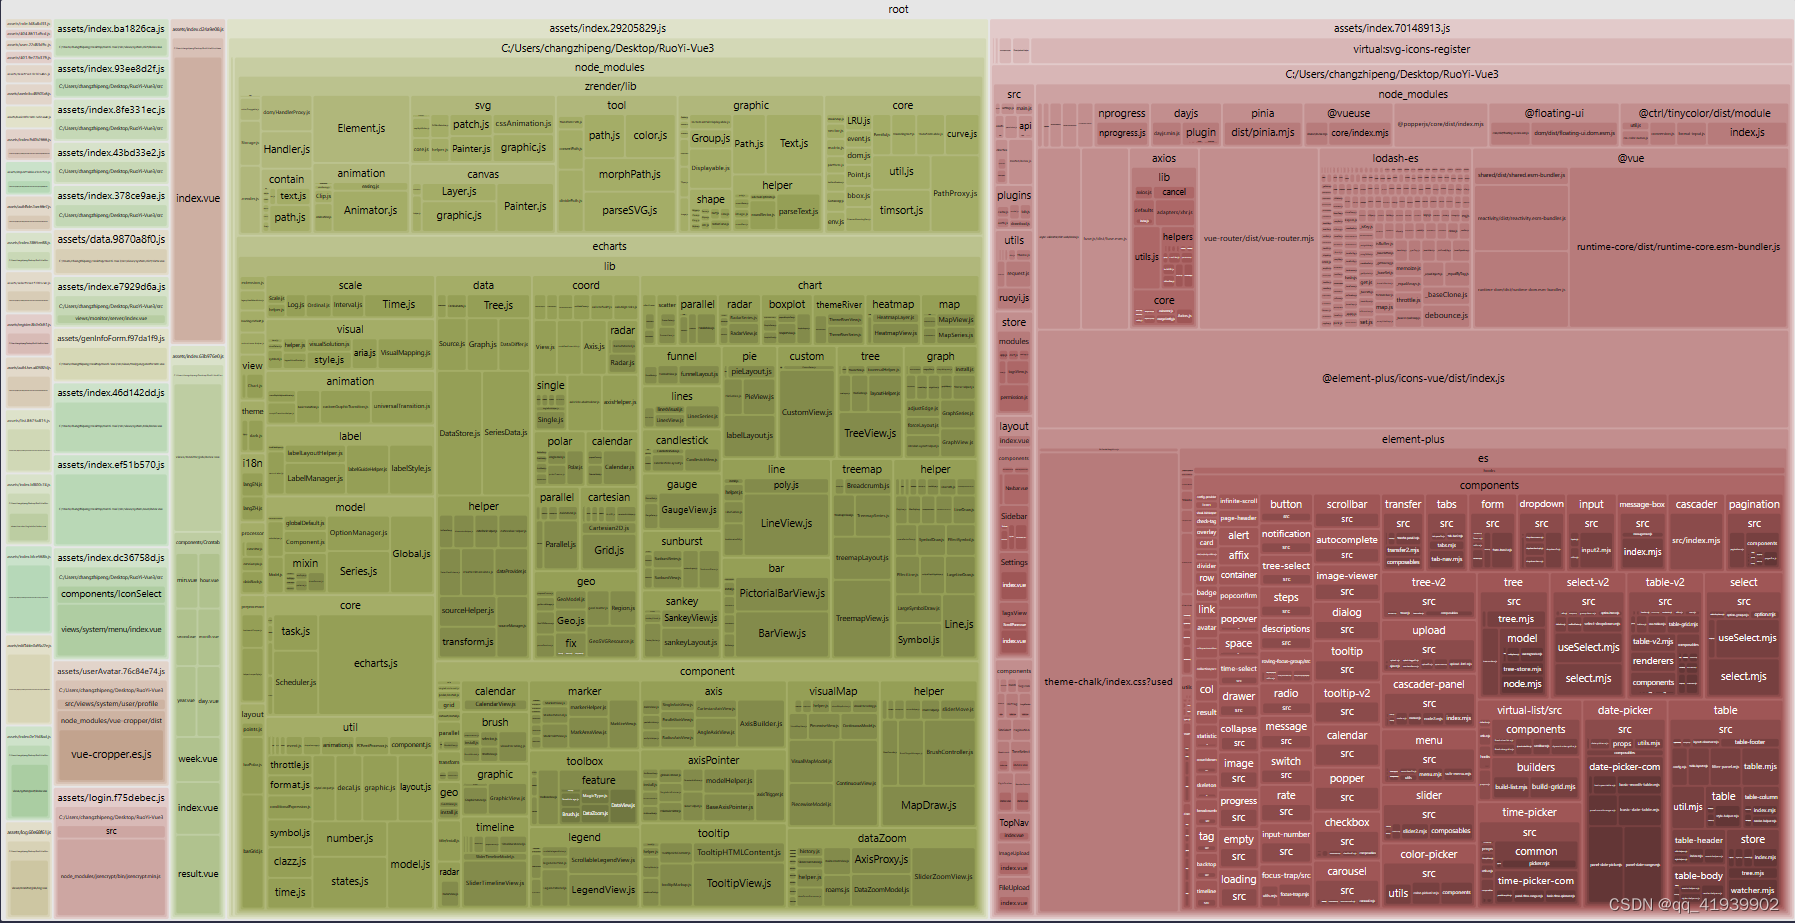The image size is (1795, 923).
Task: Select the virtual-list/src group
Action: [1528, 710]
